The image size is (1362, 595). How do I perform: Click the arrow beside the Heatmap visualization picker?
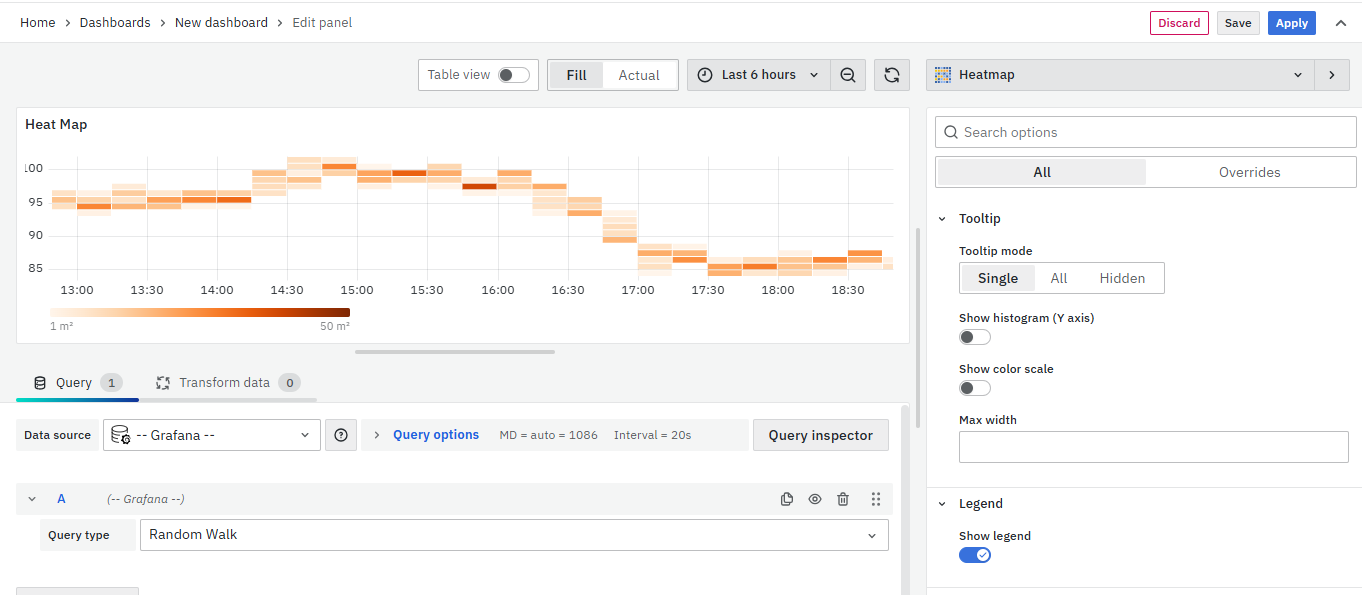pos(1331,75)
